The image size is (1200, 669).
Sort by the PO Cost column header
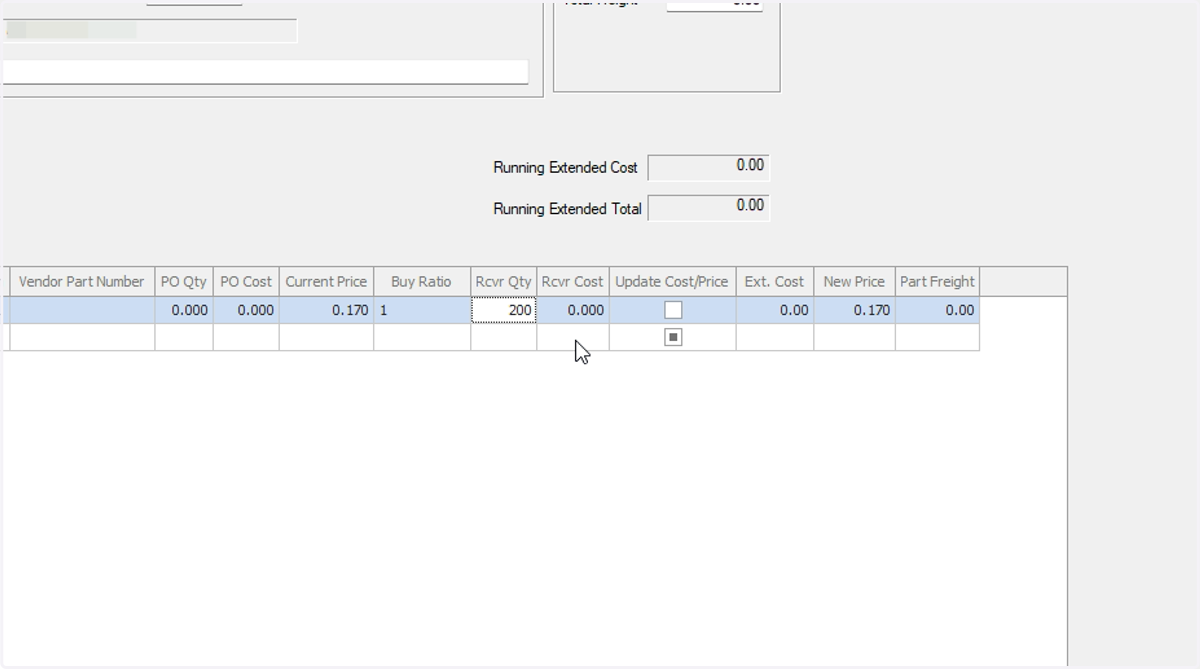pos(246,282)
